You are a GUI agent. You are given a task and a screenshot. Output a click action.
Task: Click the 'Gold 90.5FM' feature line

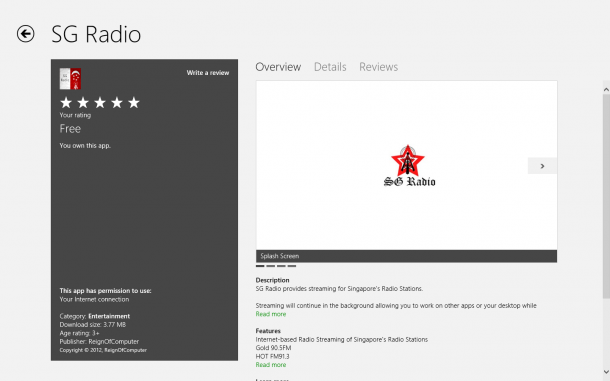(273, 348)
